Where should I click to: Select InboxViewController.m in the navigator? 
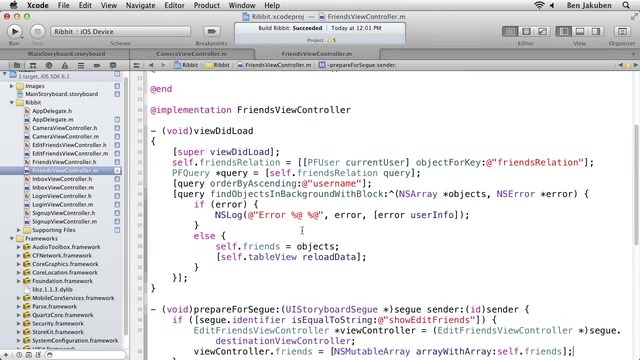click(x=63, y=188)
